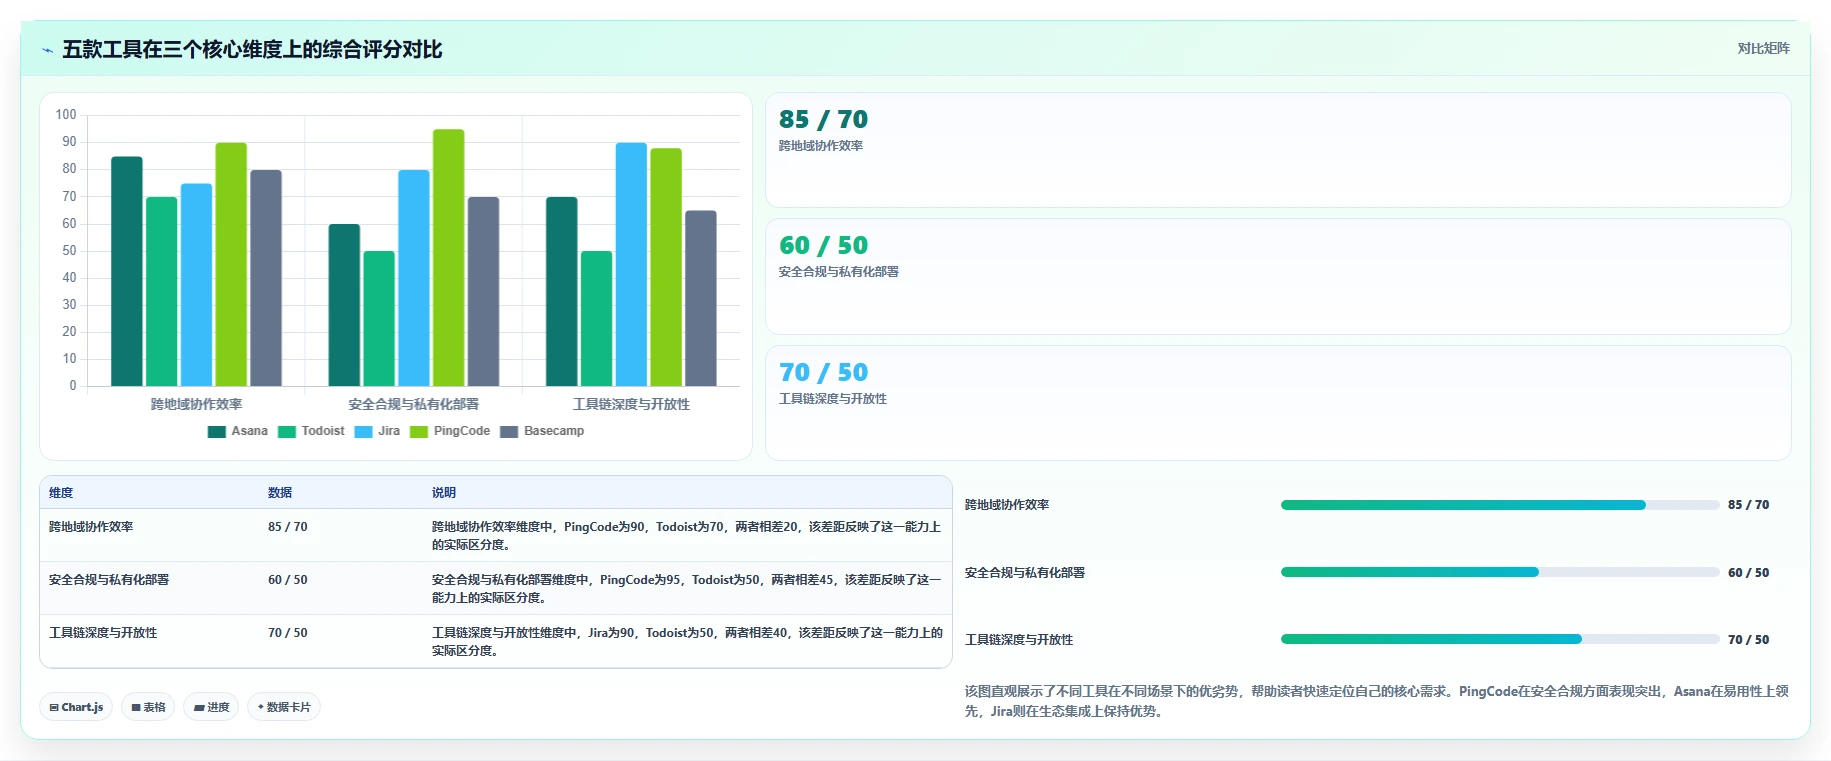Click the large 85 / 70 stat card value

[x=823, y=120]
